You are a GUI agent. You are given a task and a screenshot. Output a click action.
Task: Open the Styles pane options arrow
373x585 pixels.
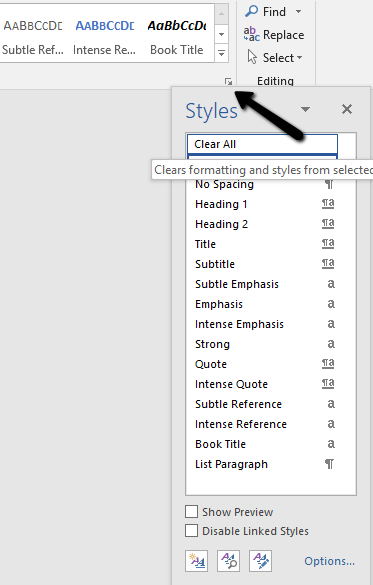pyautogui.click(x=305, y=109)
